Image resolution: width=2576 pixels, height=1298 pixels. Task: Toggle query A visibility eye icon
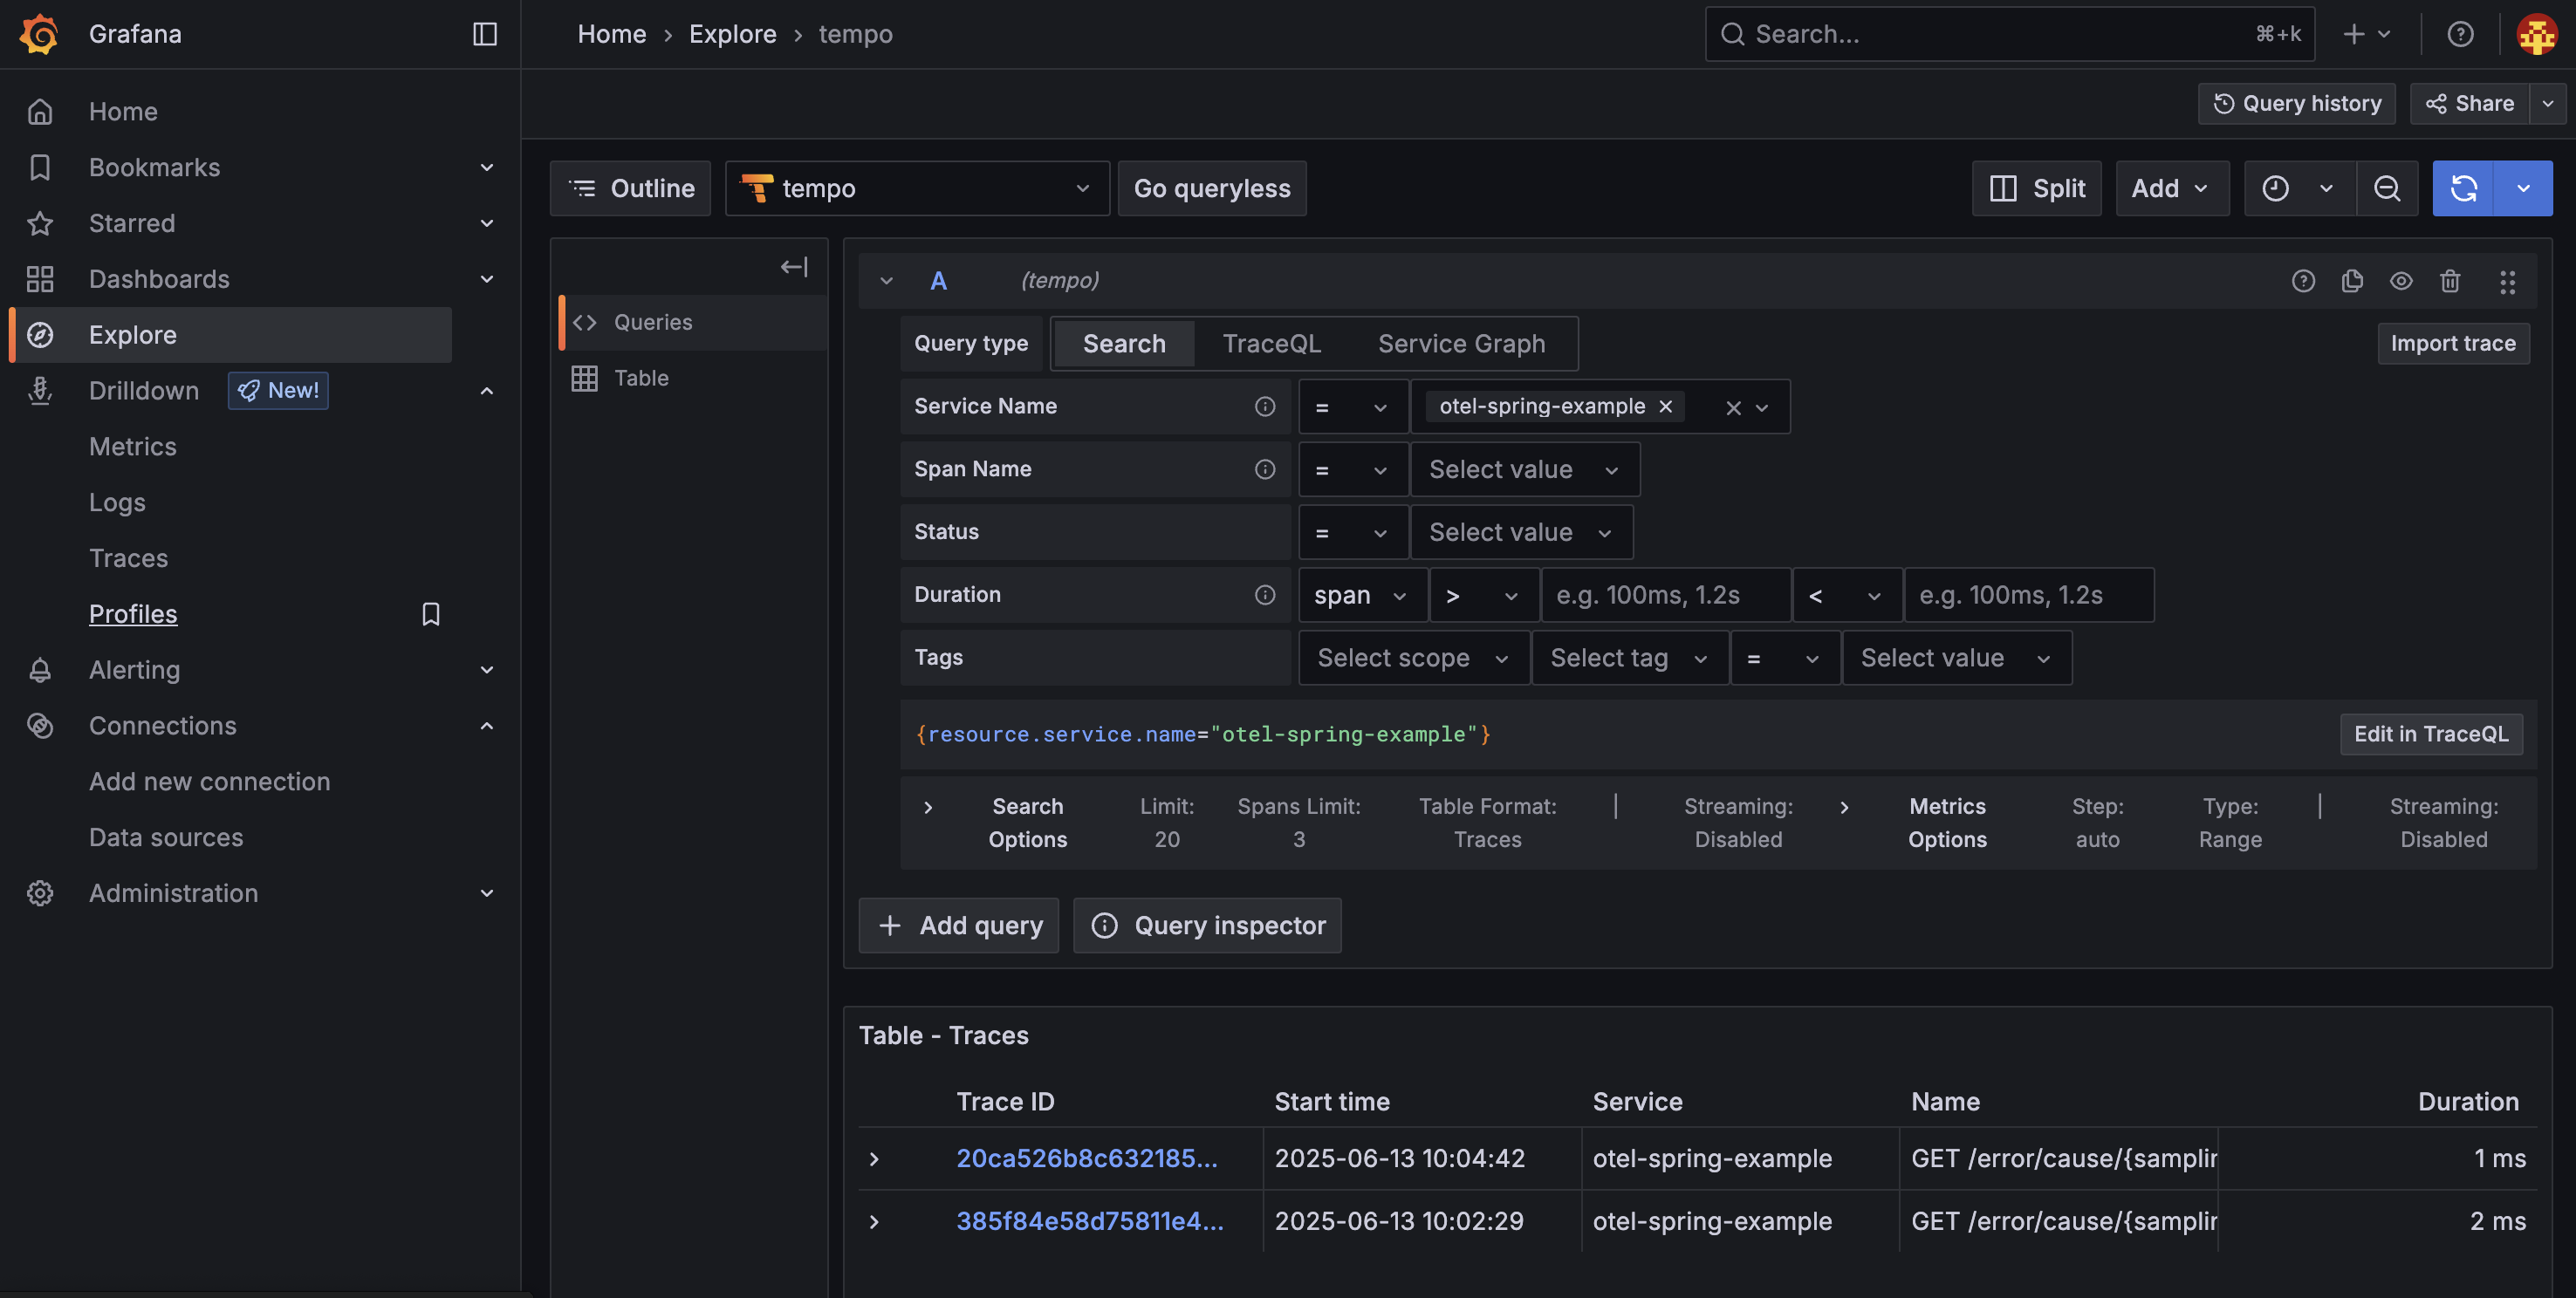[2401, 281]
